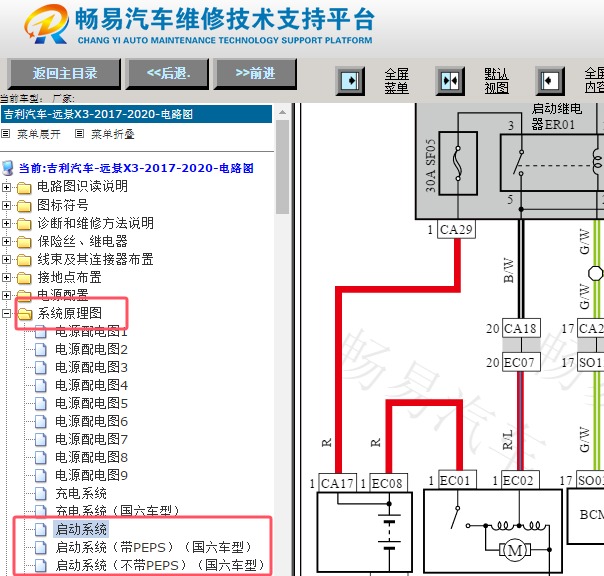Open 线束及其连接器布置 tree item

[96, 259]
